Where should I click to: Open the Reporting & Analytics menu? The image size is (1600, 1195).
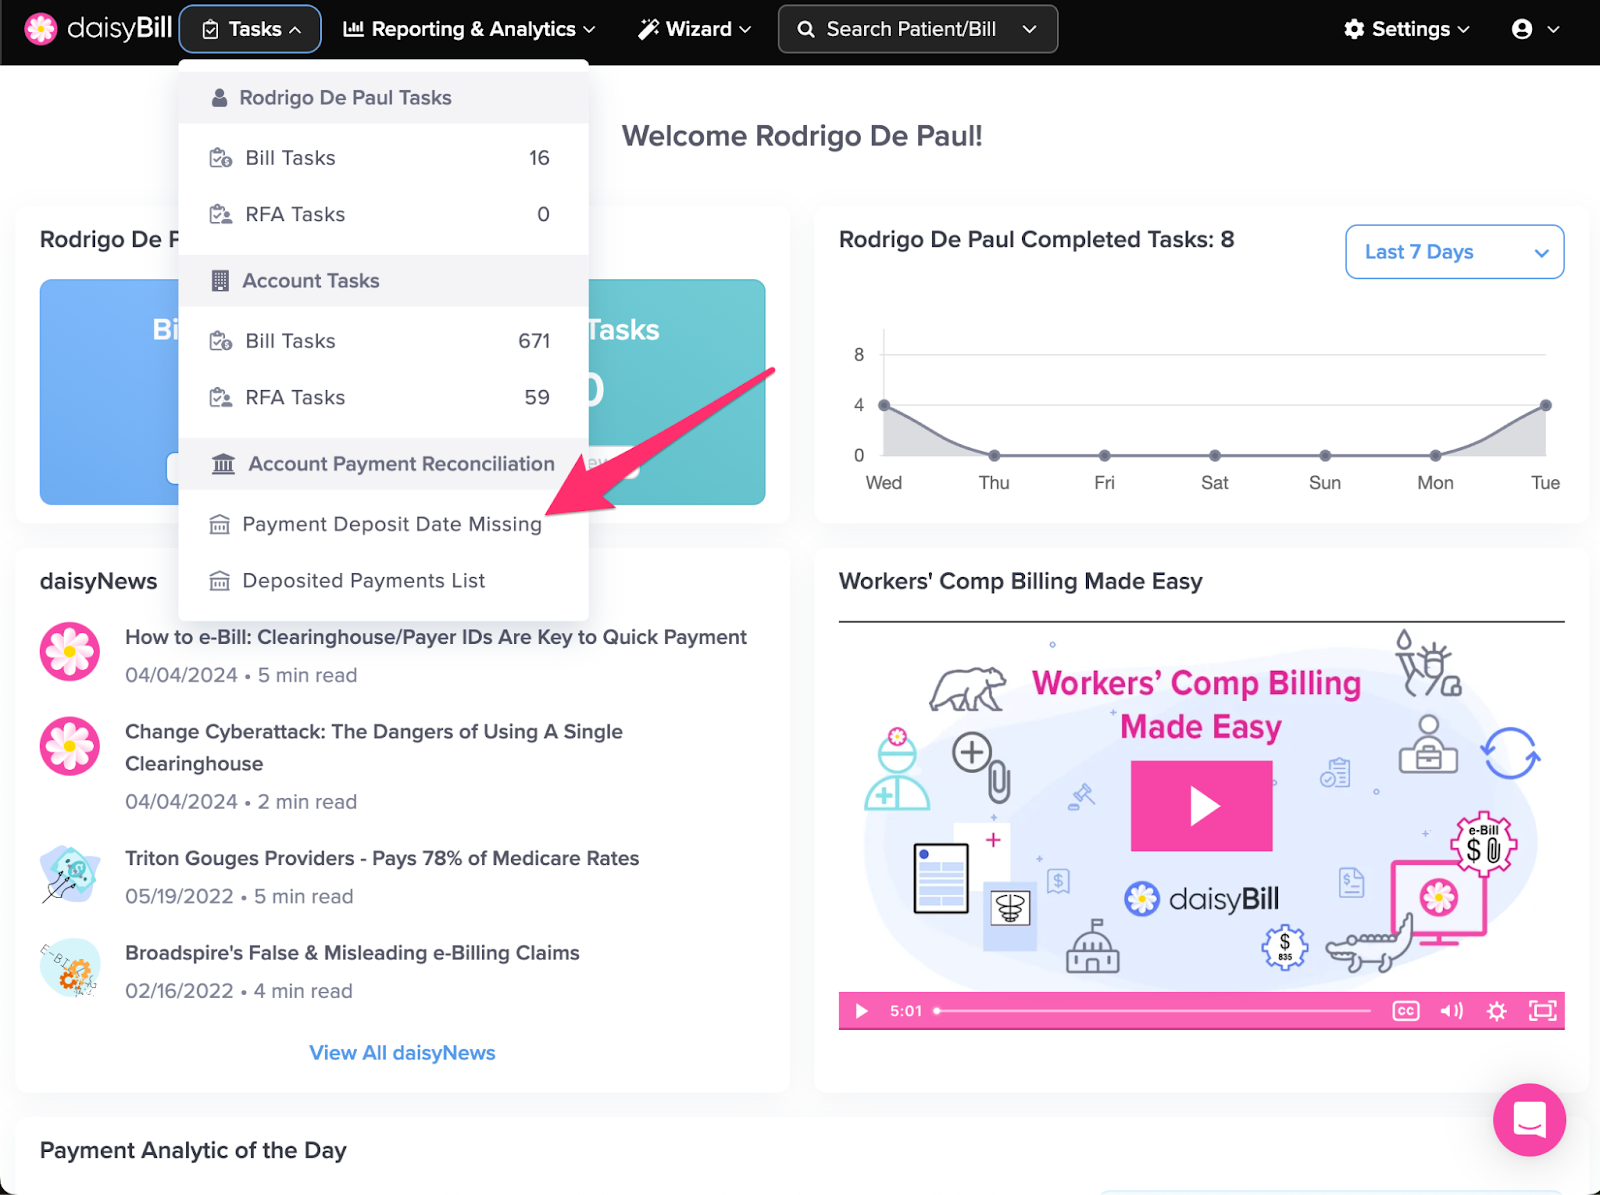469,29
